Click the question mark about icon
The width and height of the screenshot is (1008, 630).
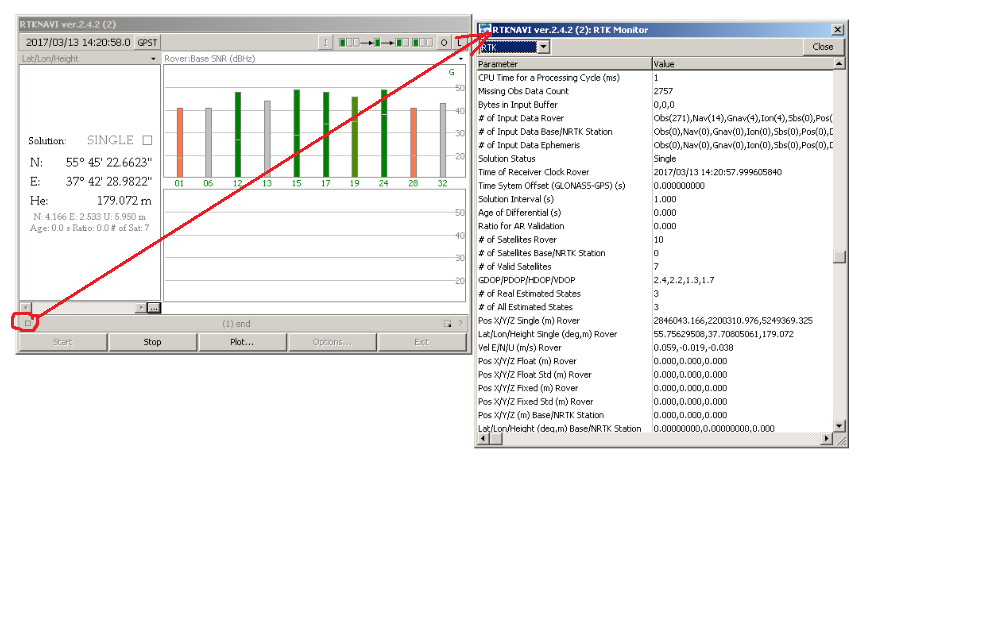[461, 323]
